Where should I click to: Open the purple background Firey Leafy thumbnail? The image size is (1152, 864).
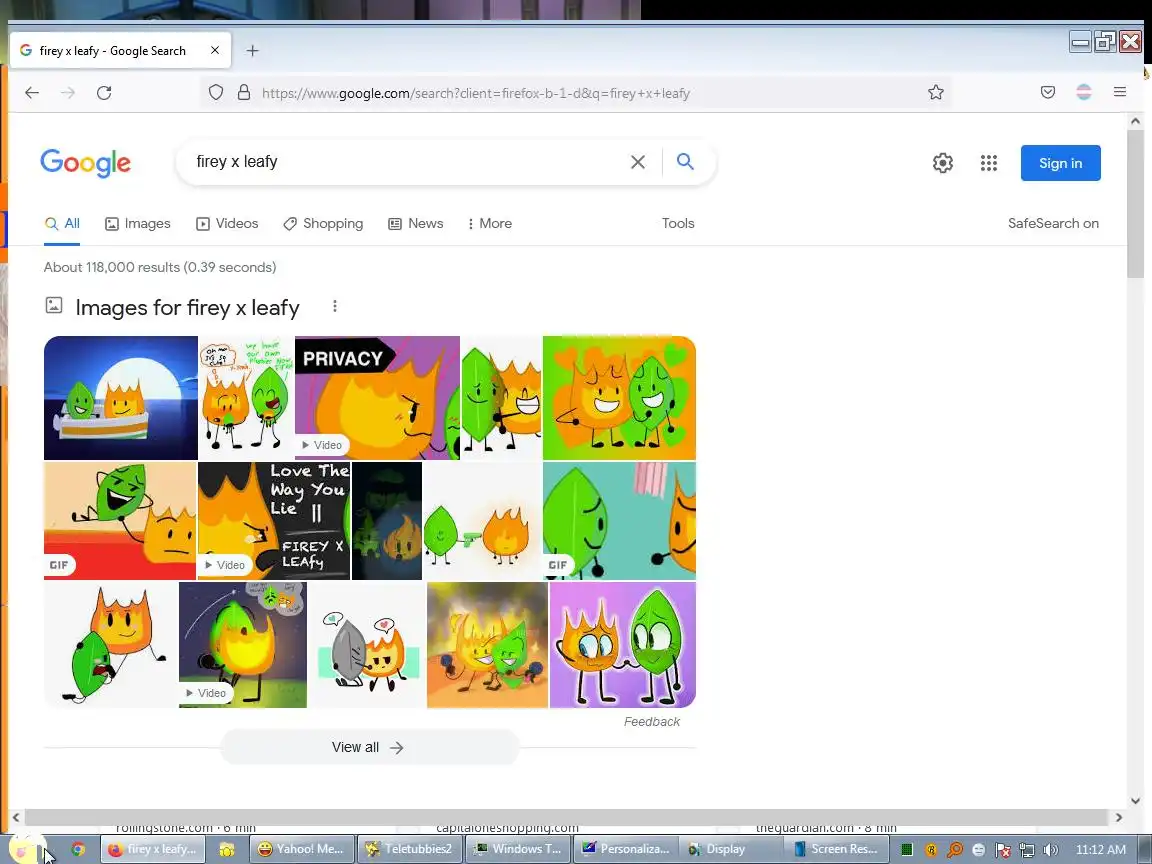[x=622, y=644]
